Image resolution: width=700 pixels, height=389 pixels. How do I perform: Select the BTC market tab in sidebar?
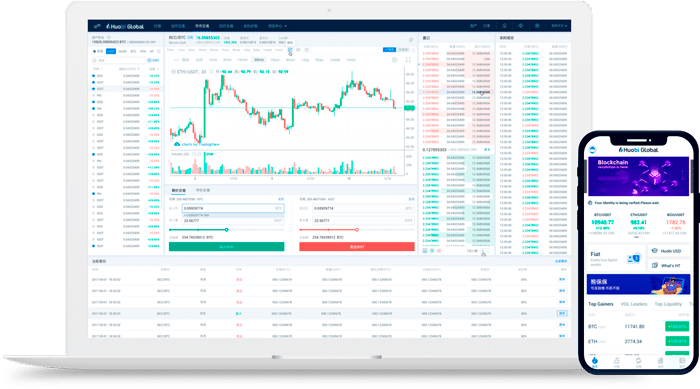tap(133, 51)
